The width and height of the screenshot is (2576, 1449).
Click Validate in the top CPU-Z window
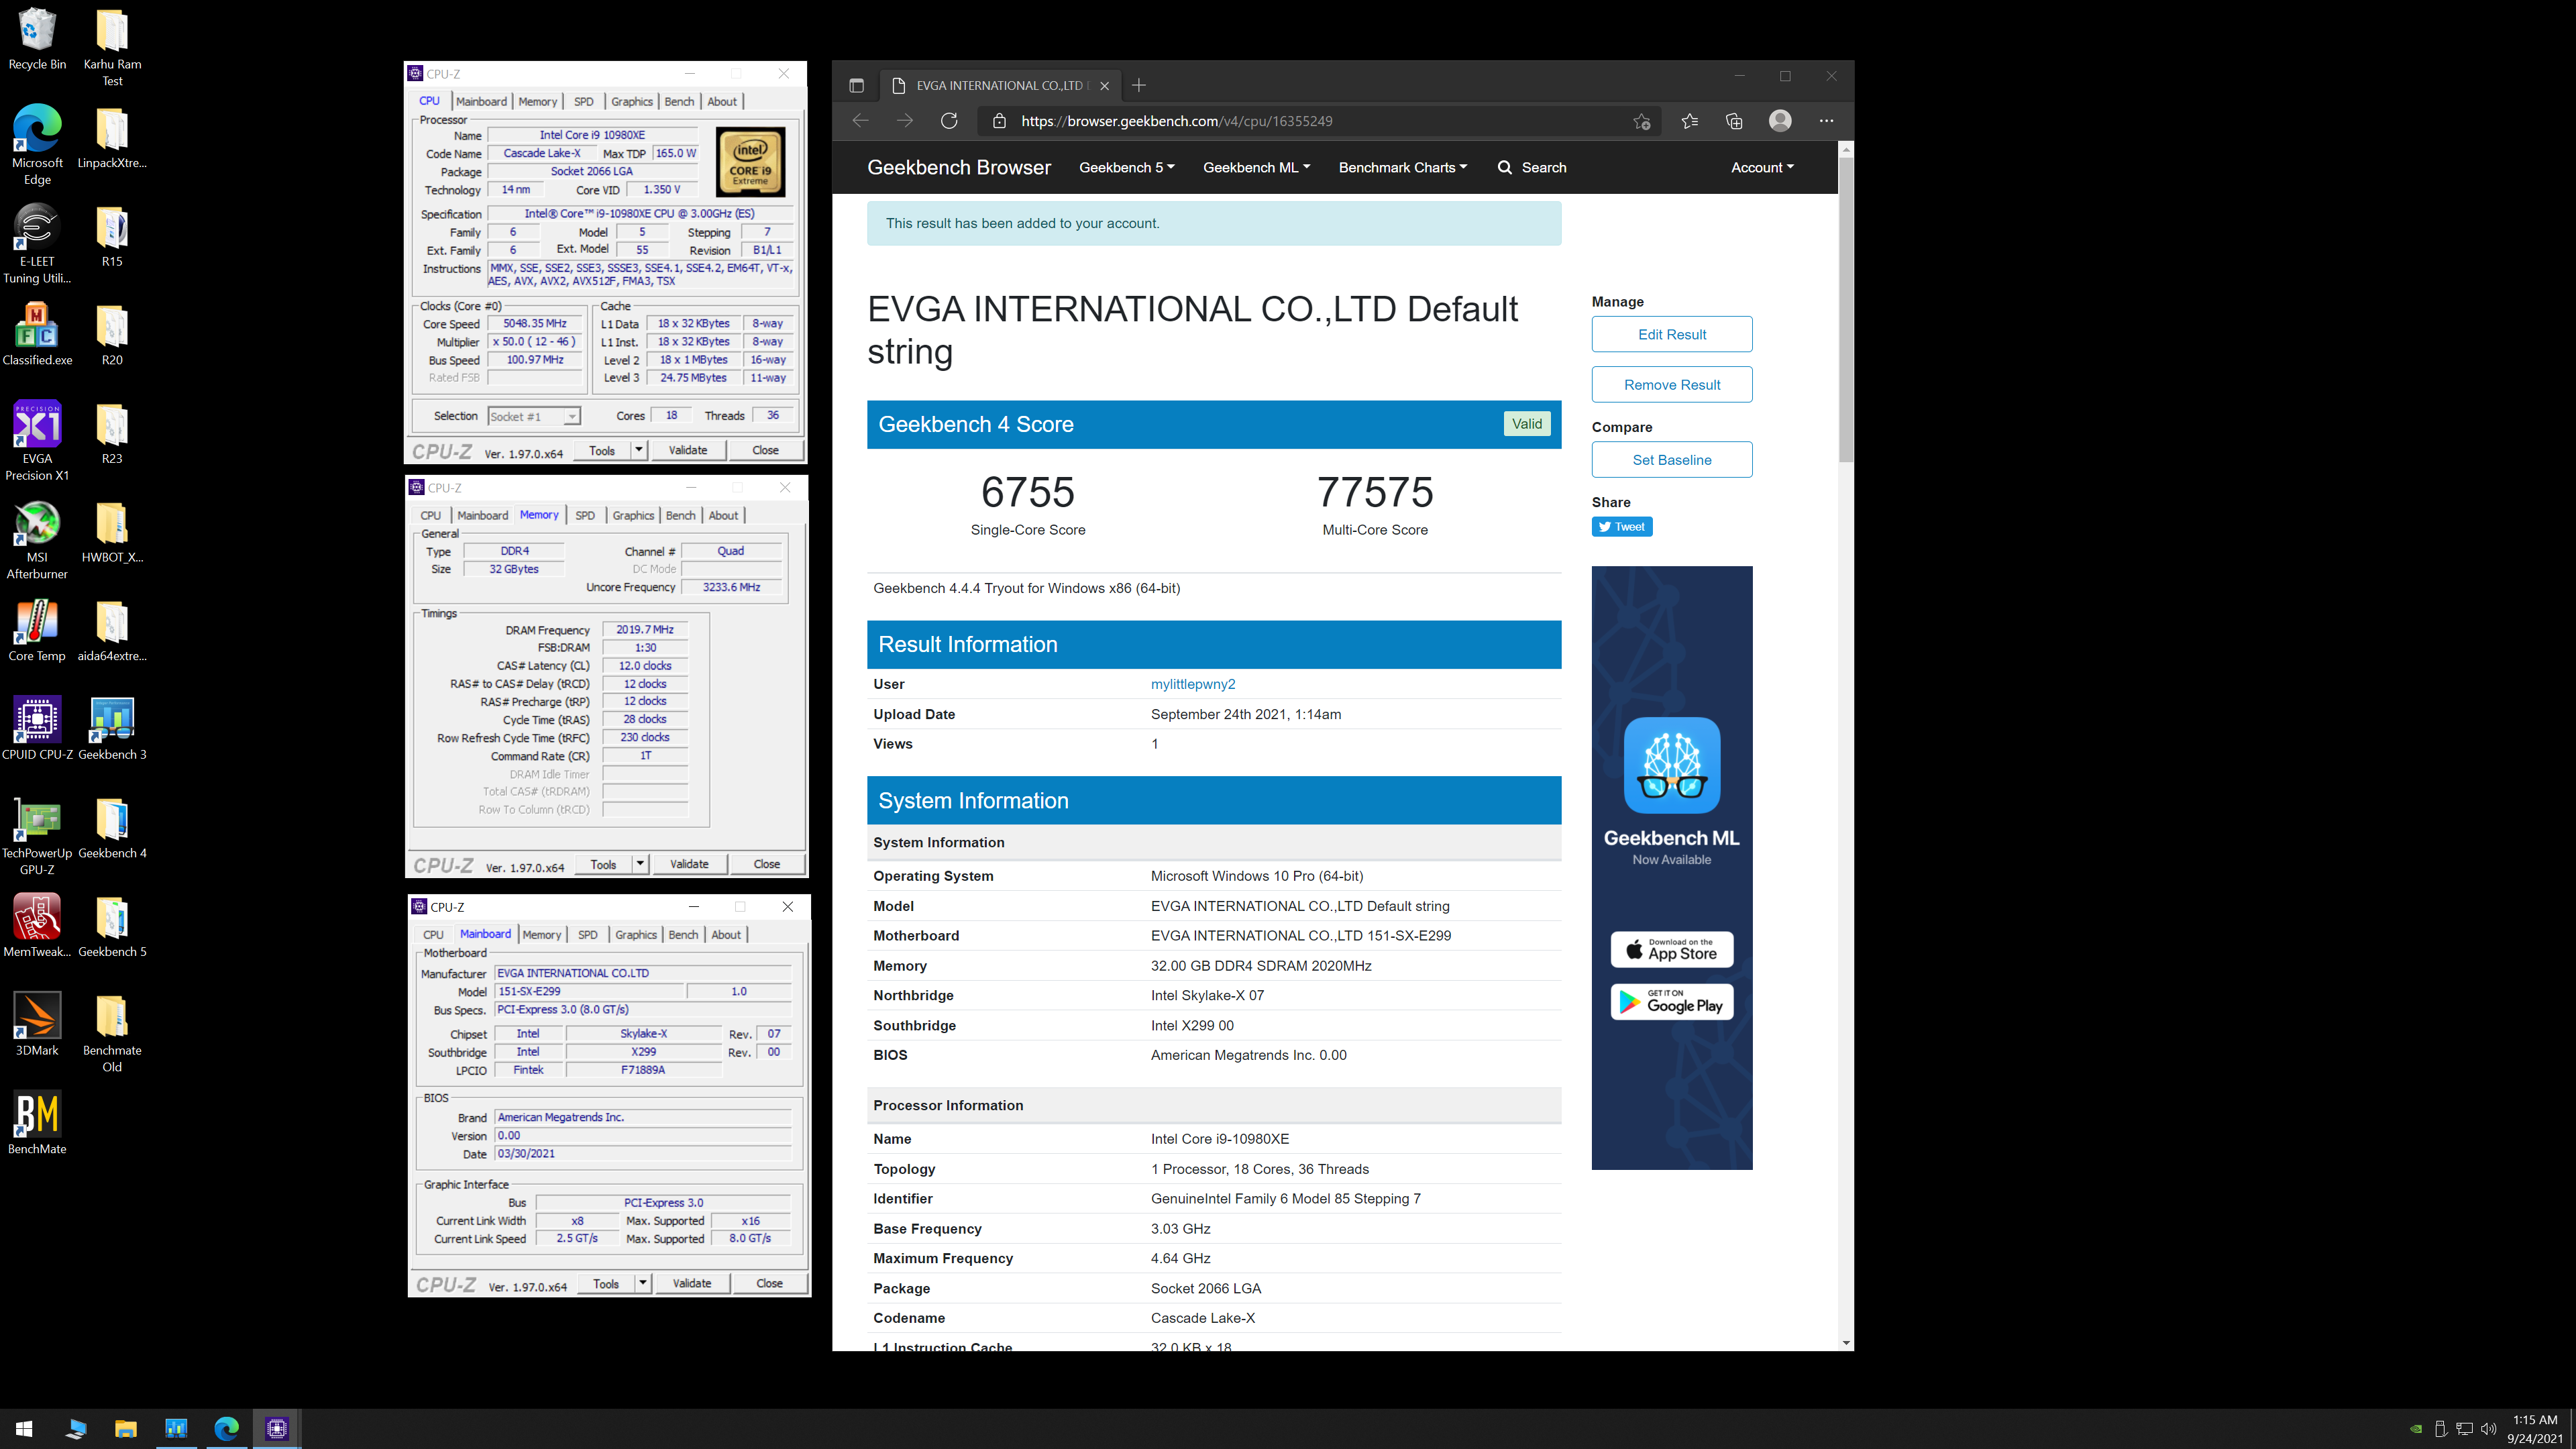[x=688, y=450]
